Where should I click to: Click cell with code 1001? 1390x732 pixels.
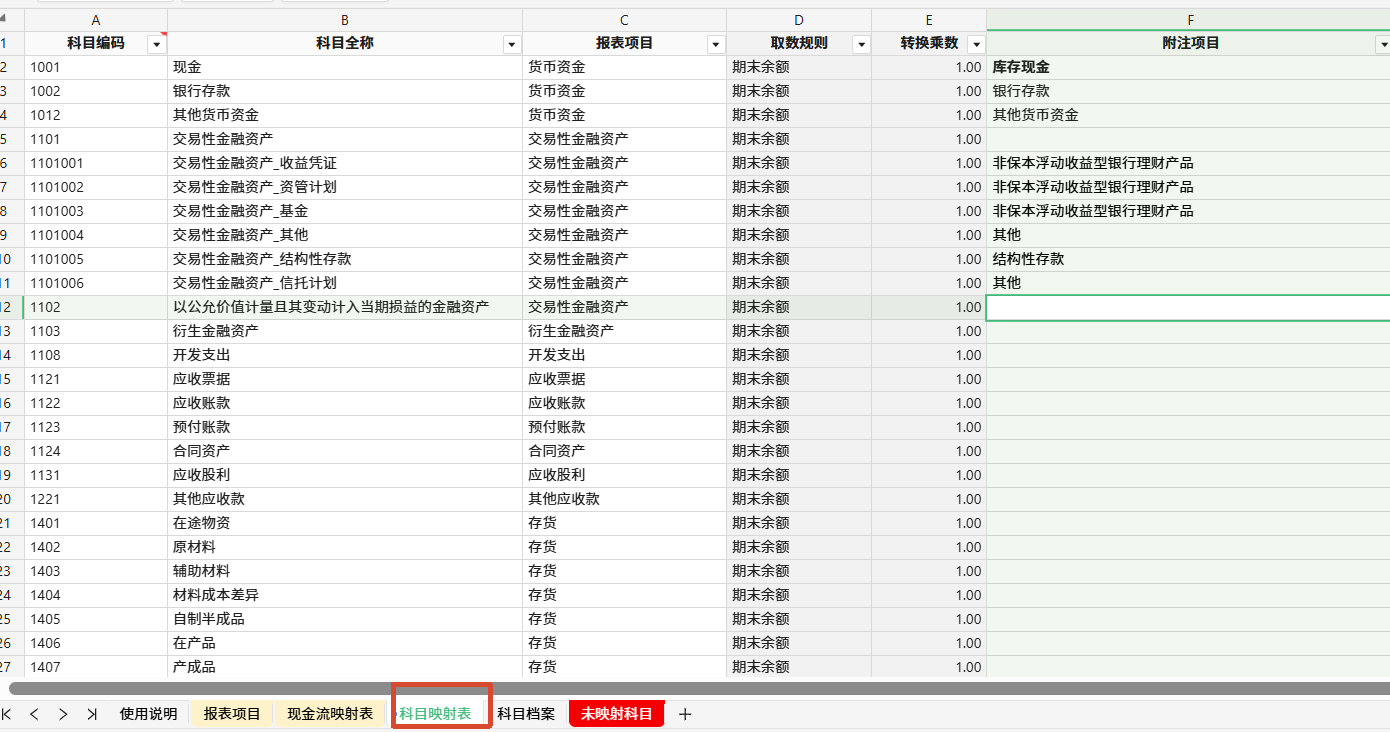click(96, 67)
